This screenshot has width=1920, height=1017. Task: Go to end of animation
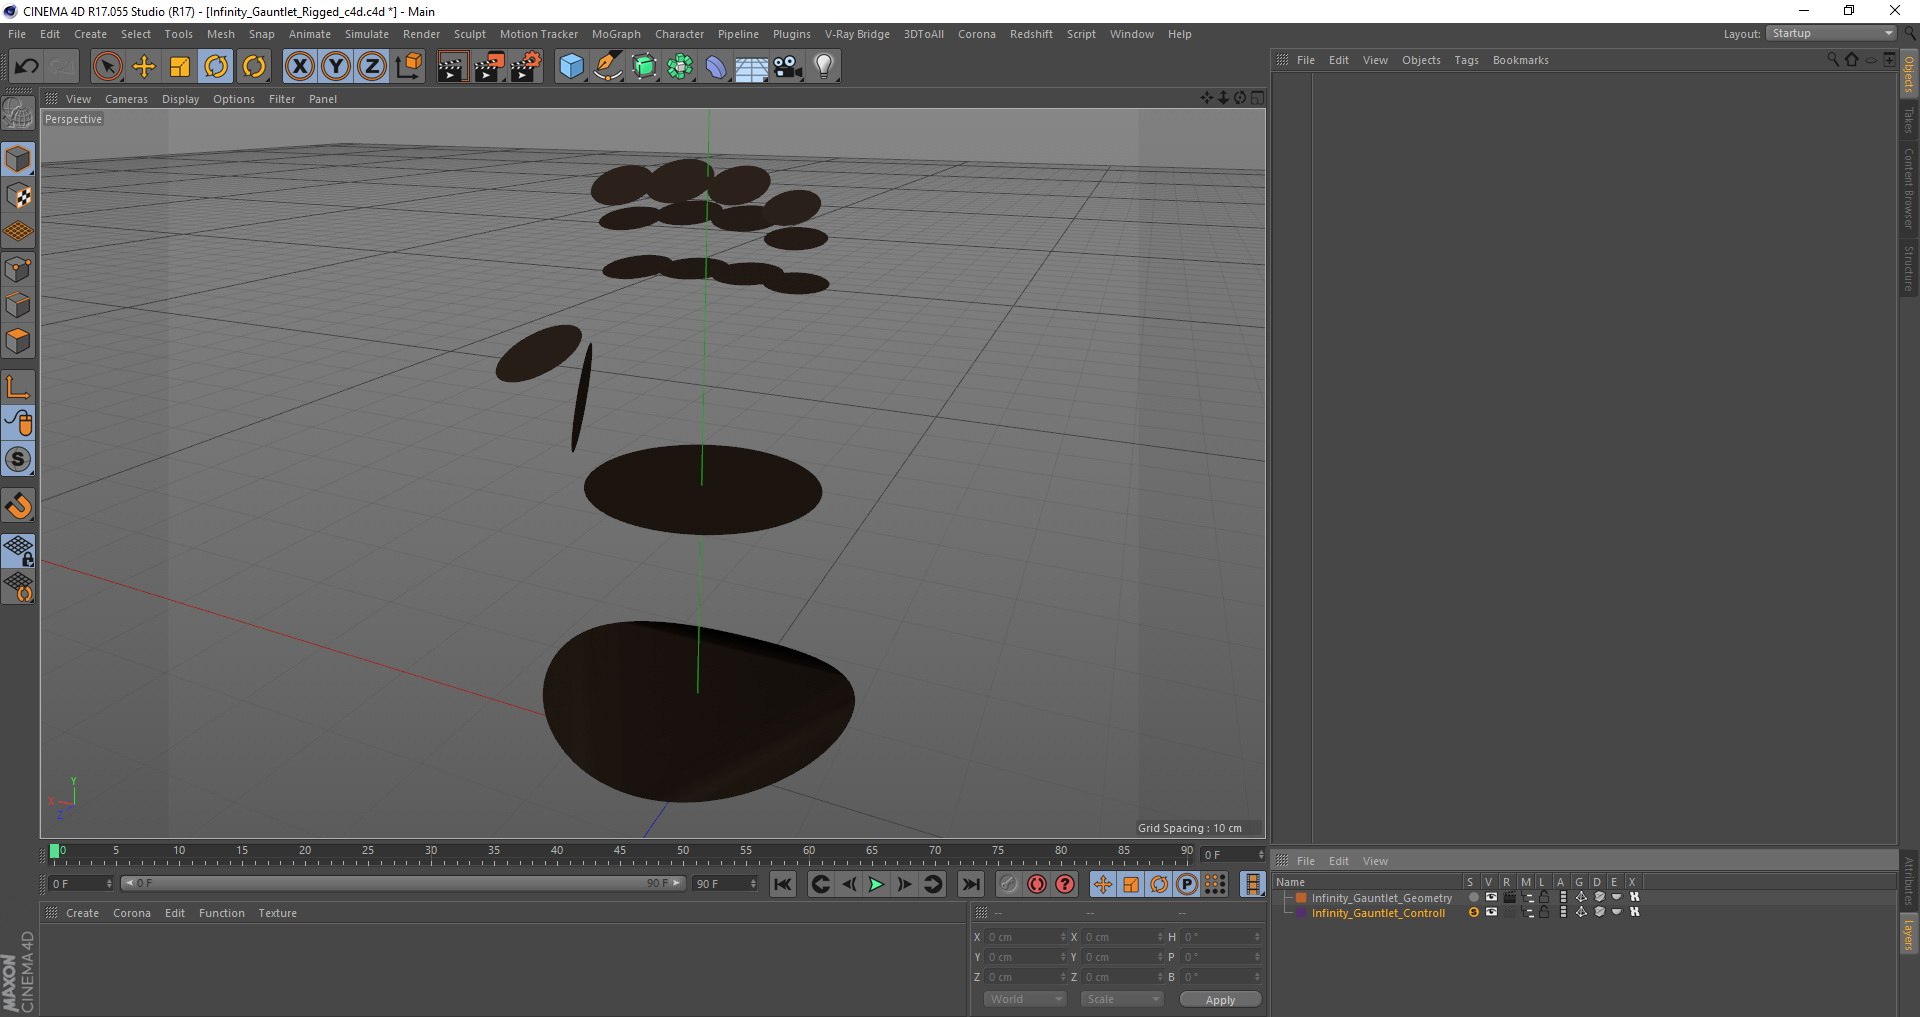point(970,884)
